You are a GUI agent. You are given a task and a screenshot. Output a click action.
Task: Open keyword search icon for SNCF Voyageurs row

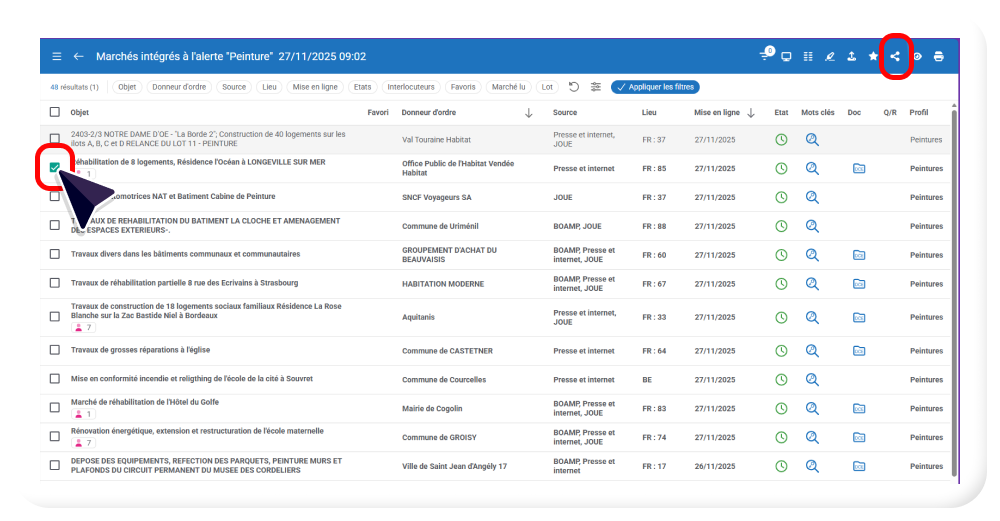[x=812, y=197]
